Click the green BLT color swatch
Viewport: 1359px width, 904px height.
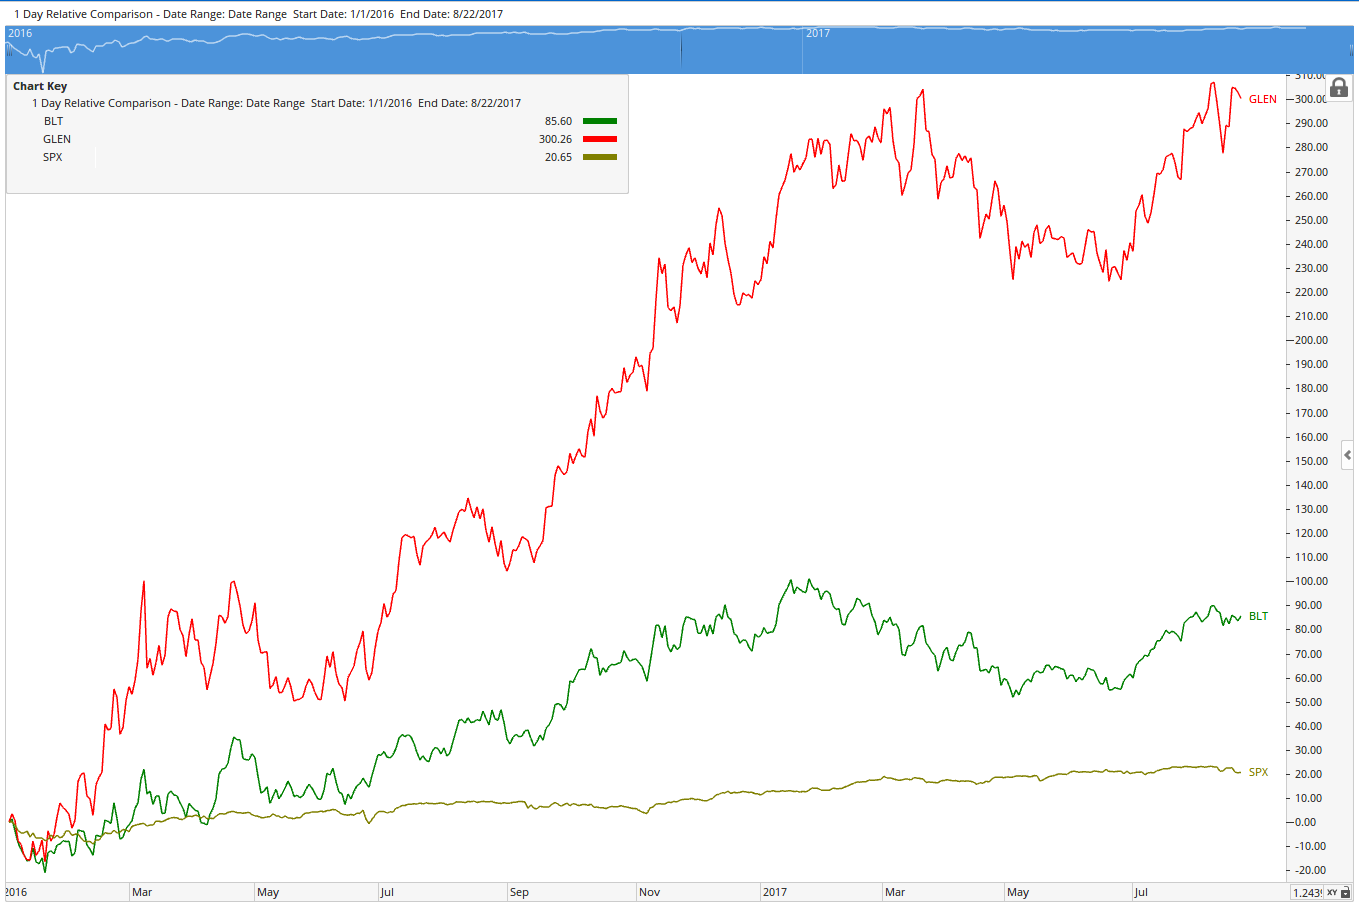coord(599,121)
